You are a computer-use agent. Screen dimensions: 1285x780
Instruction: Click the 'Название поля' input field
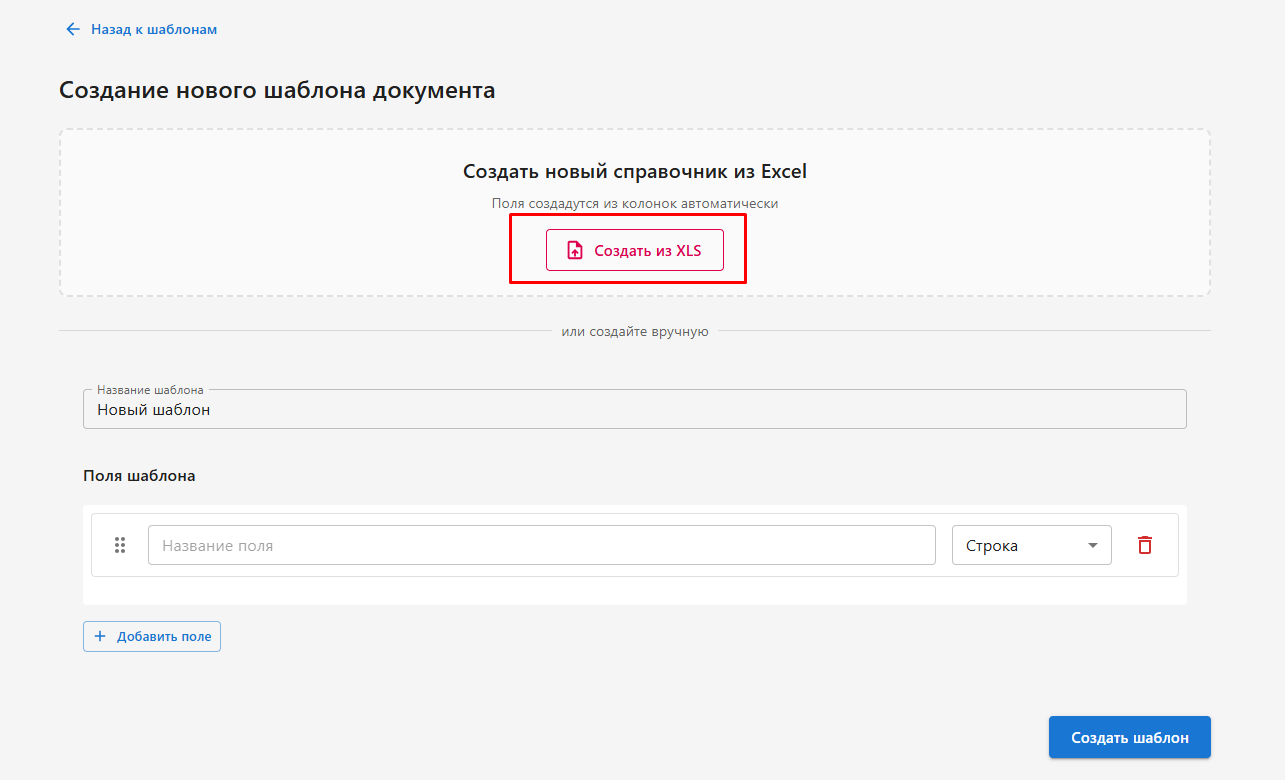pyautogui.click(x=542, y=545)
